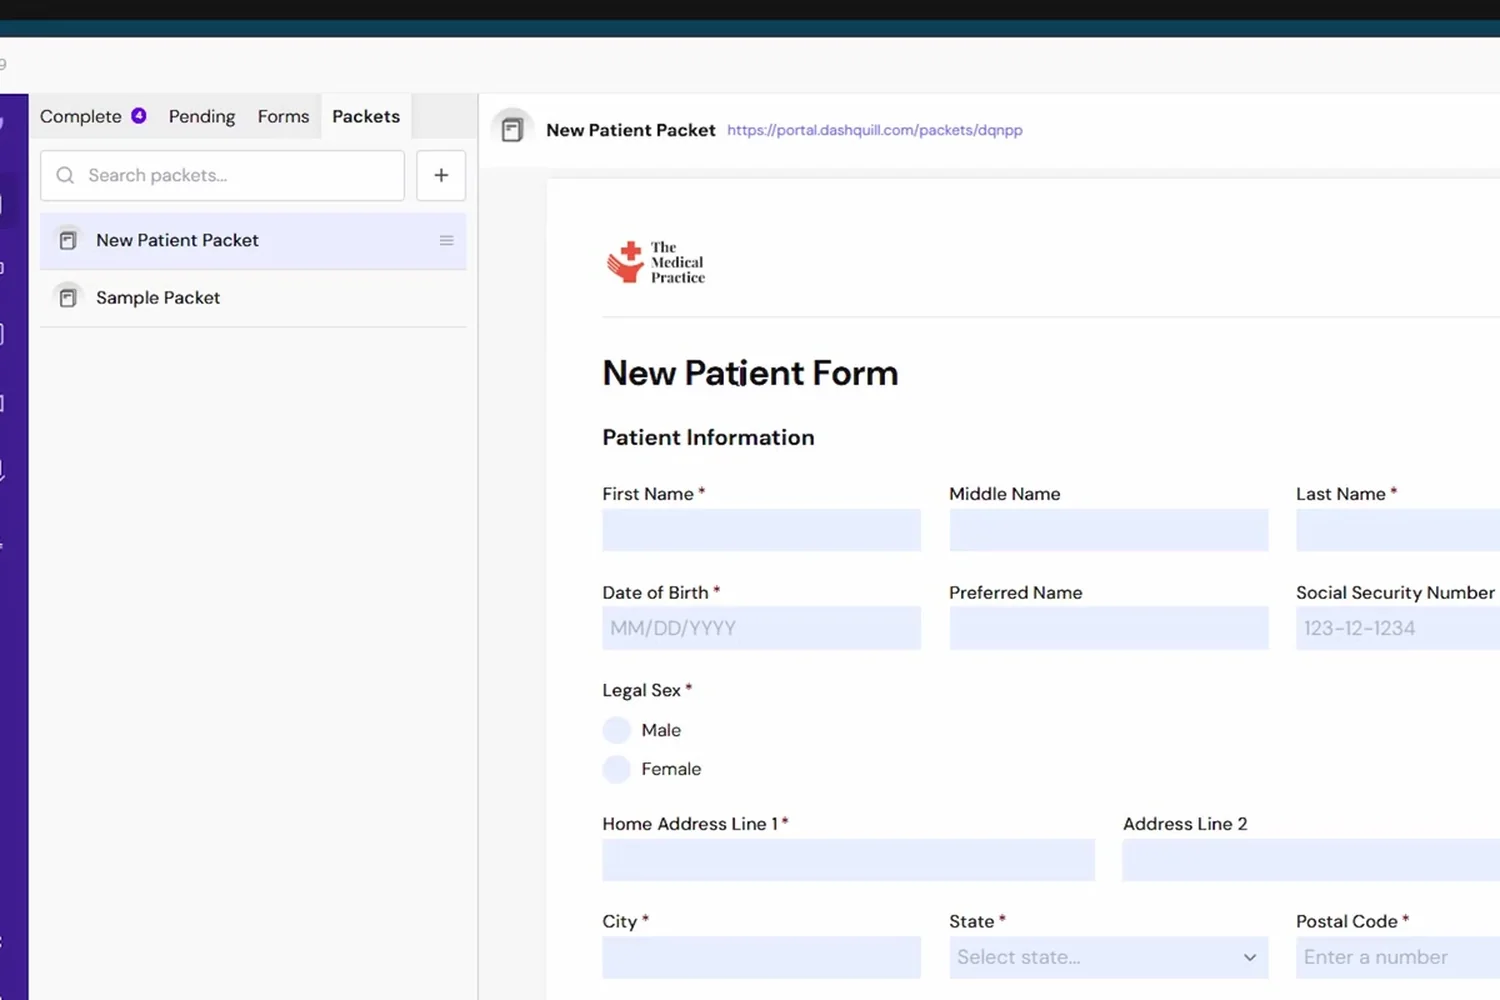
Task: Click the packet icon beside header title
Action: (512, 130)
